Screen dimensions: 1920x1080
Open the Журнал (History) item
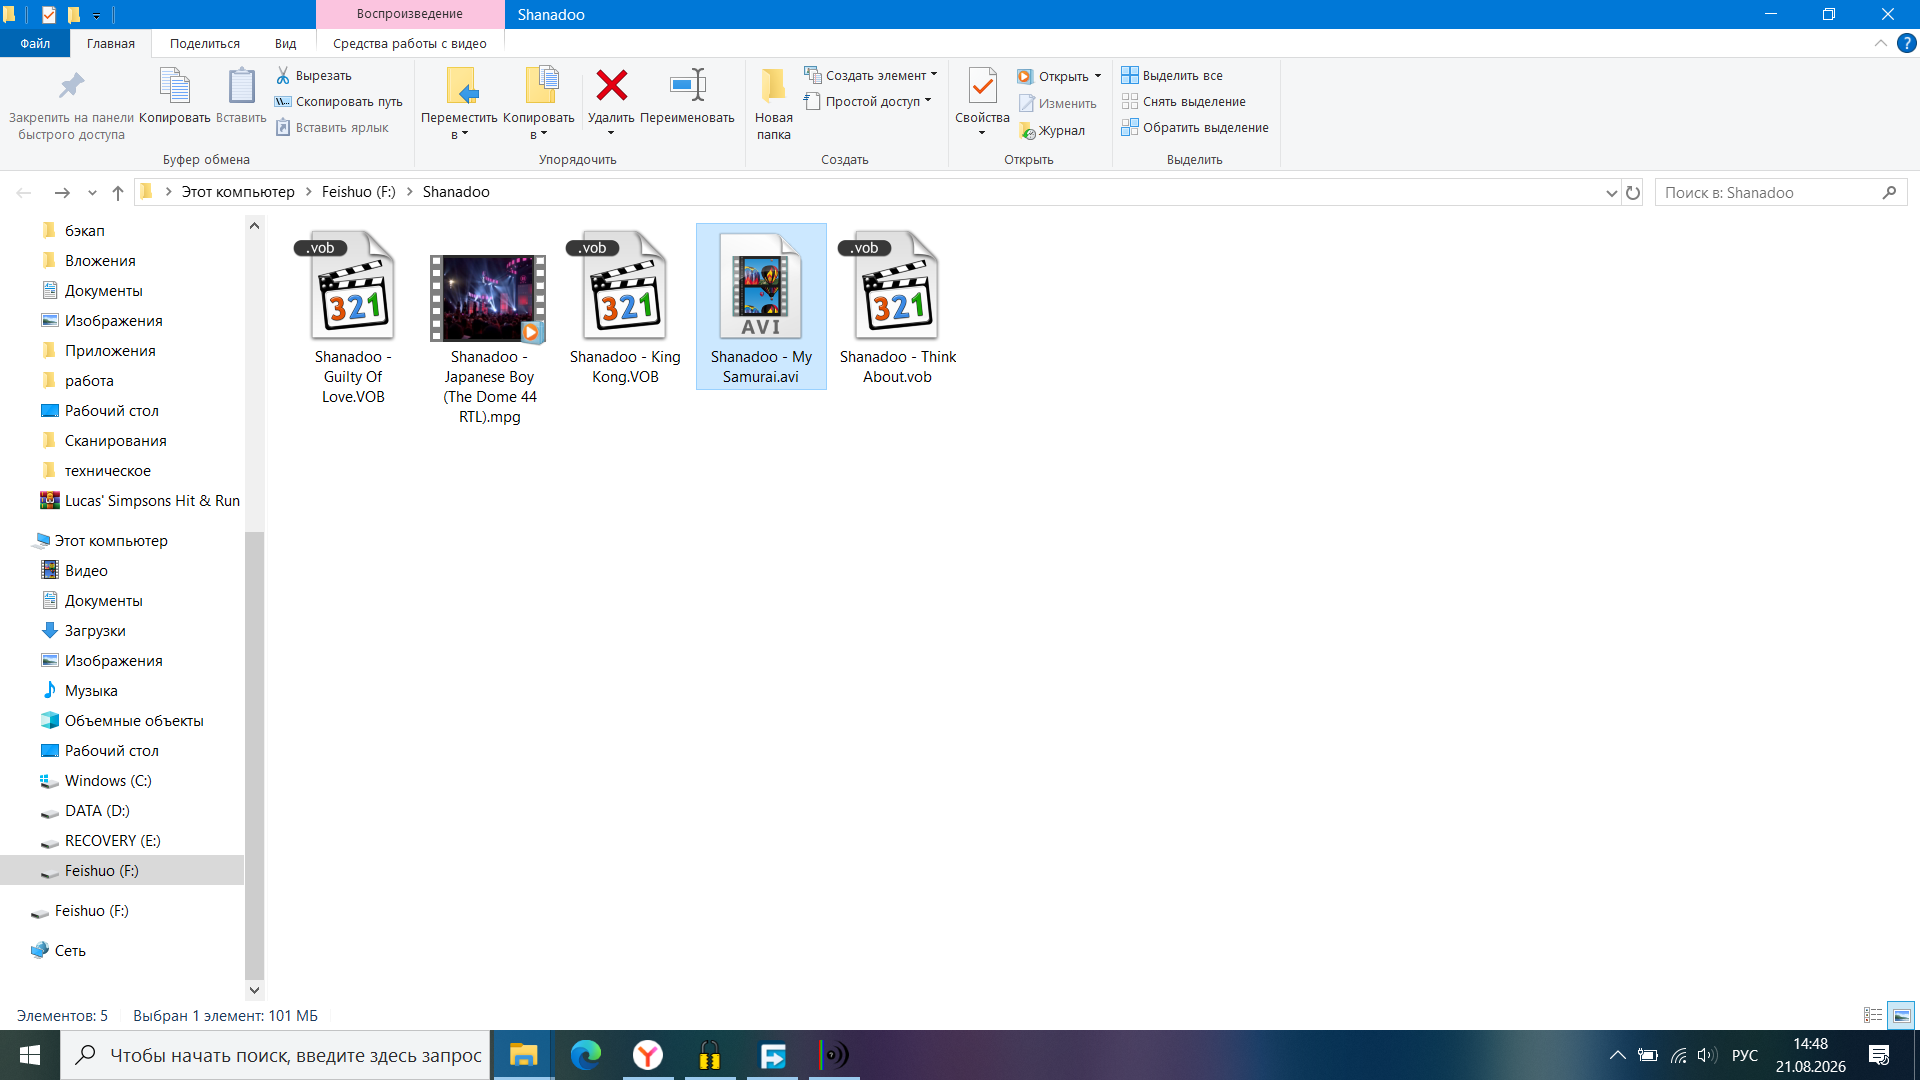(x=1051, y=130)
